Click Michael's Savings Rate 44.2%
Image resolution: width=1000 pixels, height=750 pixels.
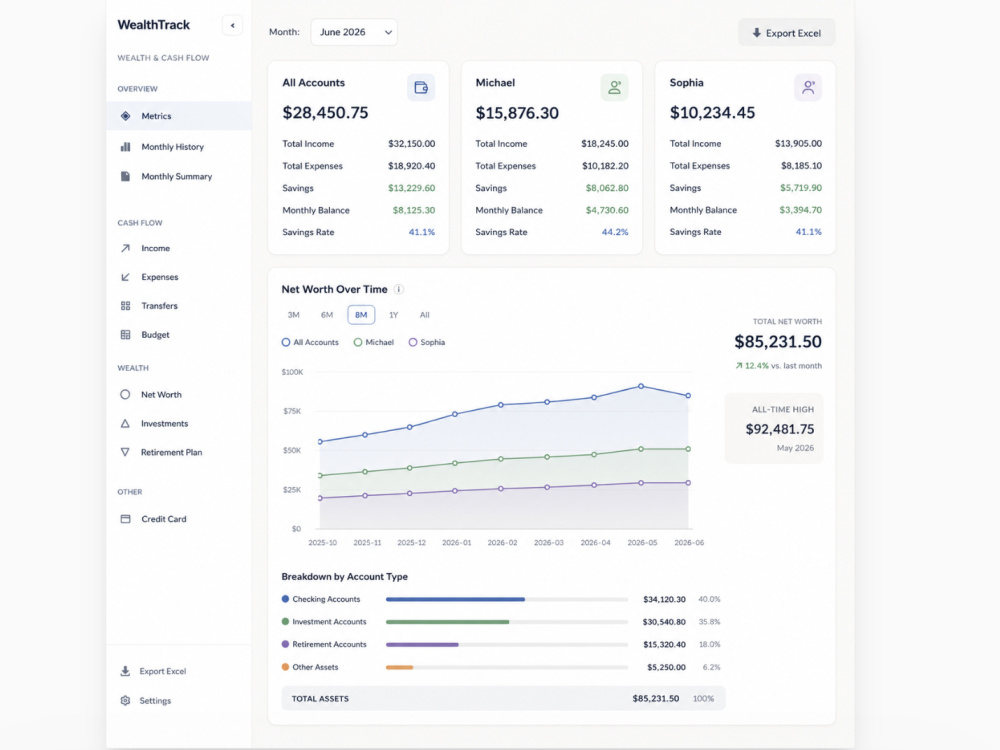pos(615,232)
